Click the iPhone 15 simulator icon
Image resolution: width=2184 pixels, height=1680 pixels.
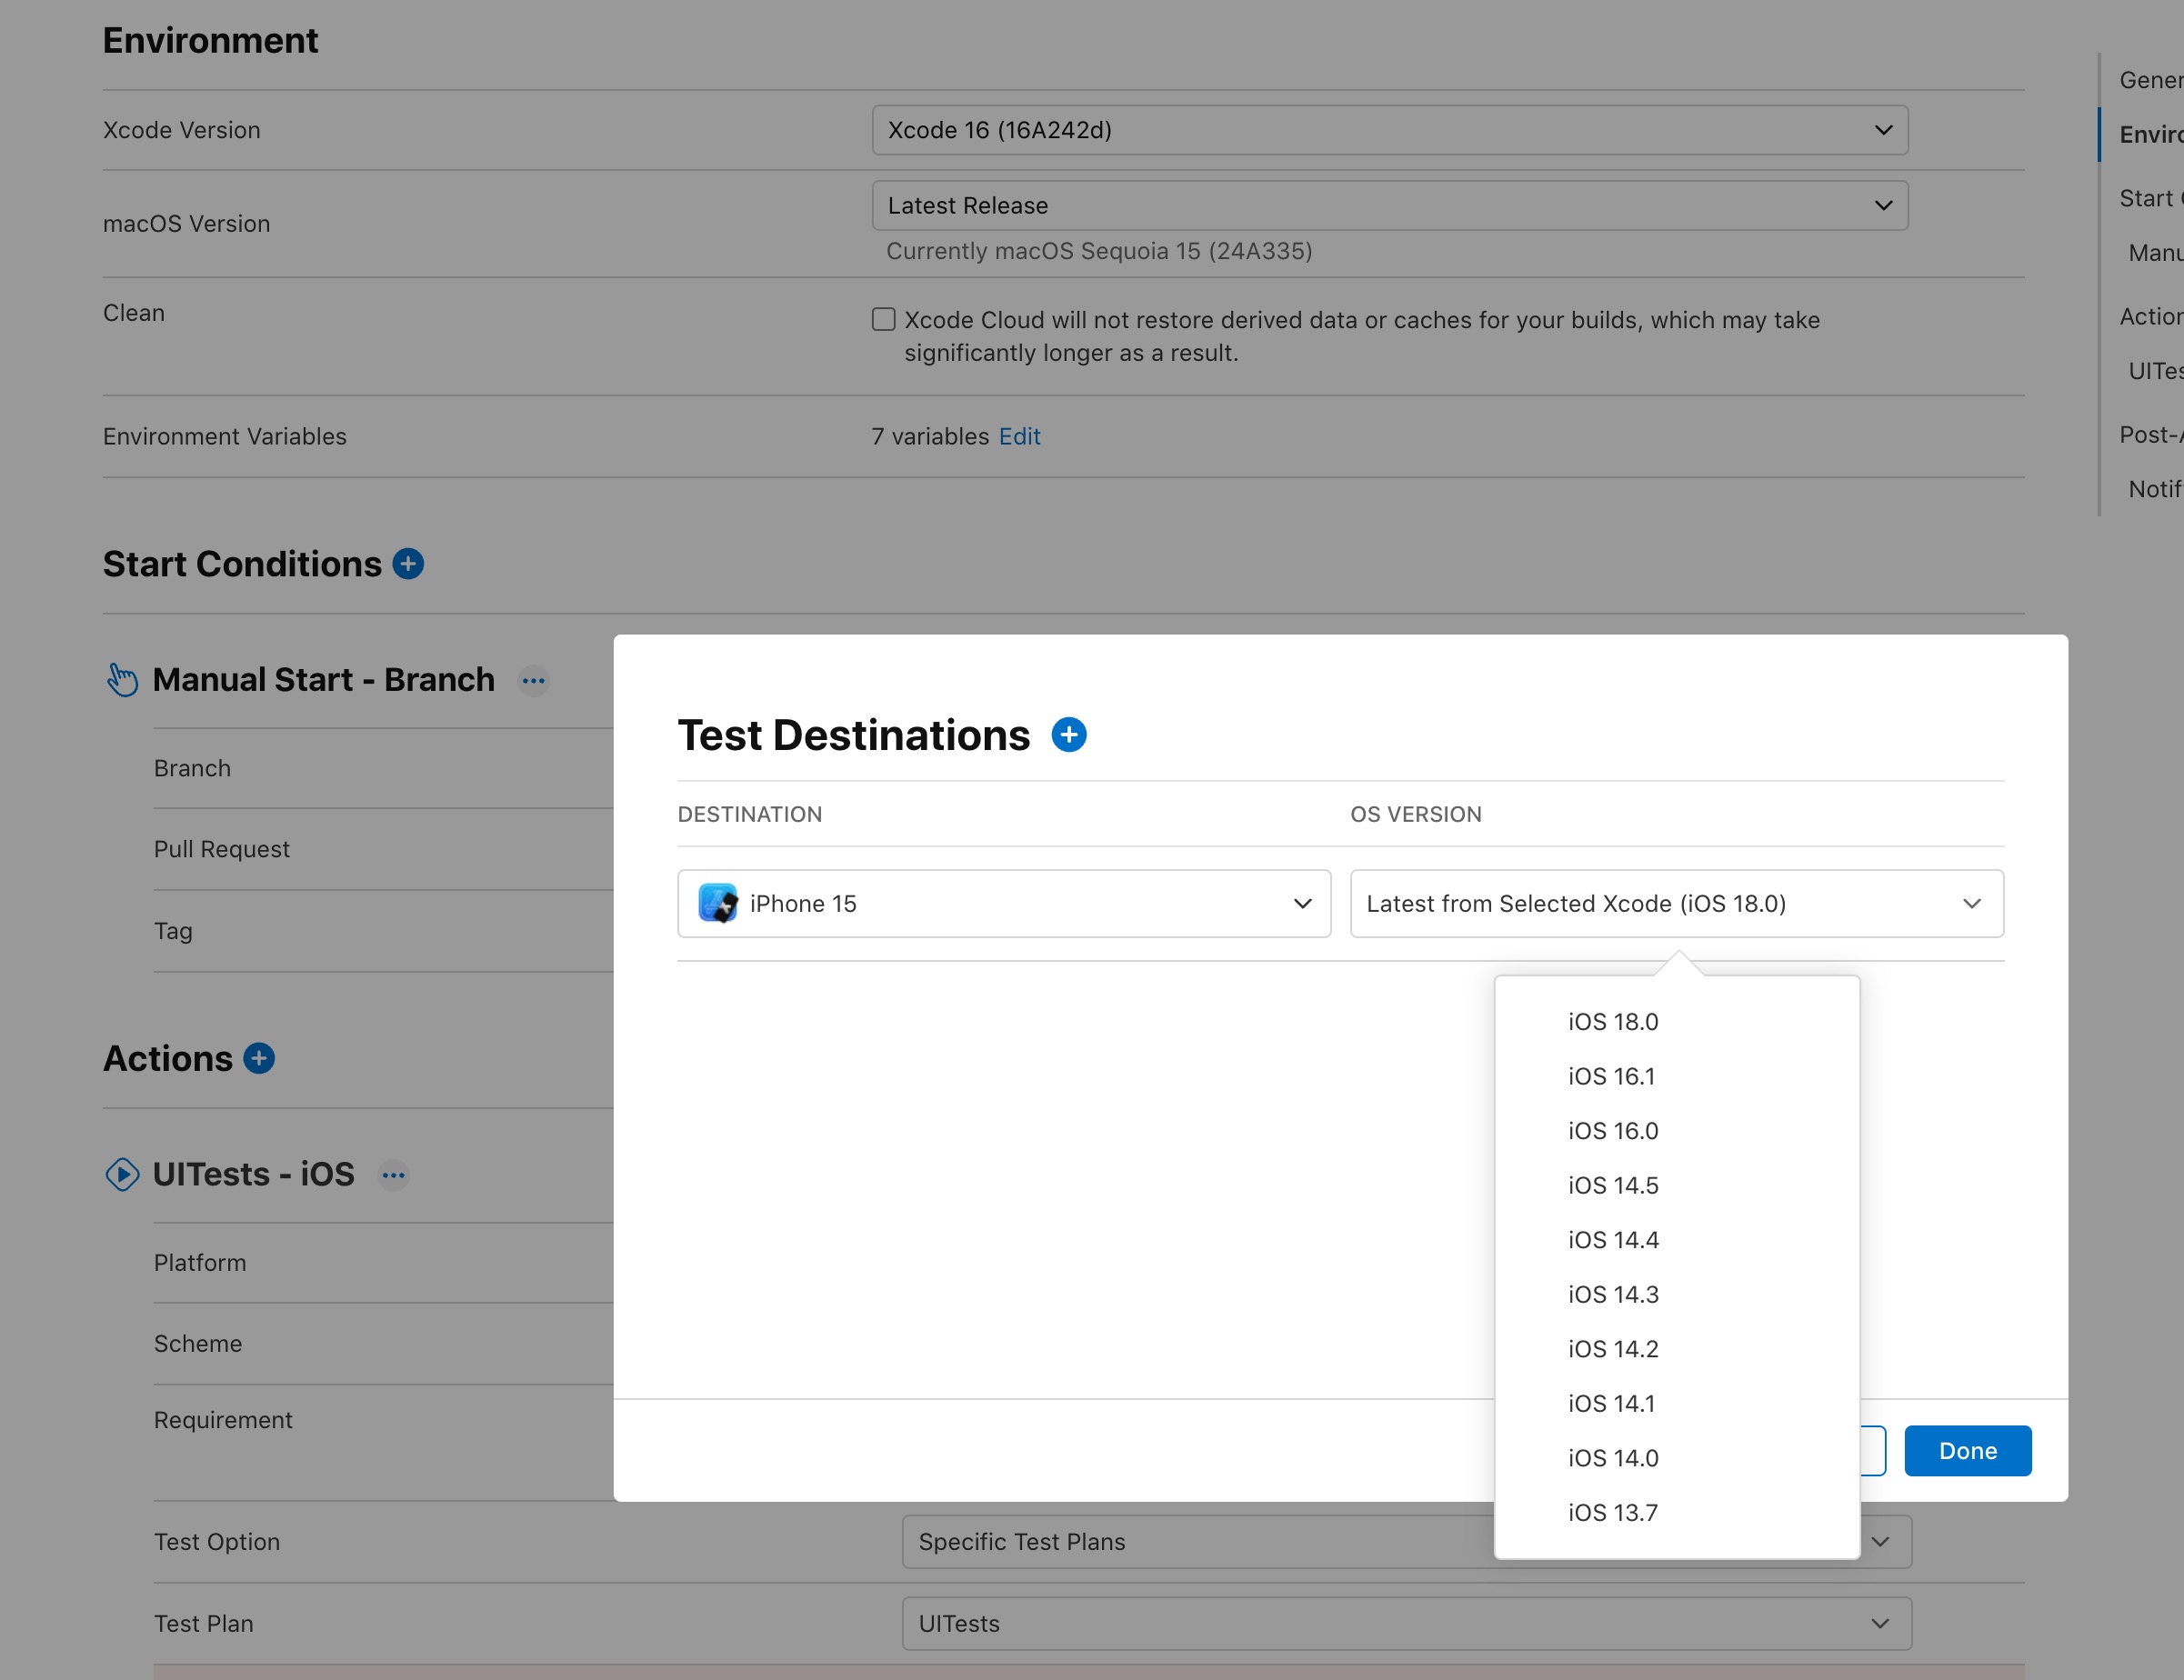click(718, 903)
